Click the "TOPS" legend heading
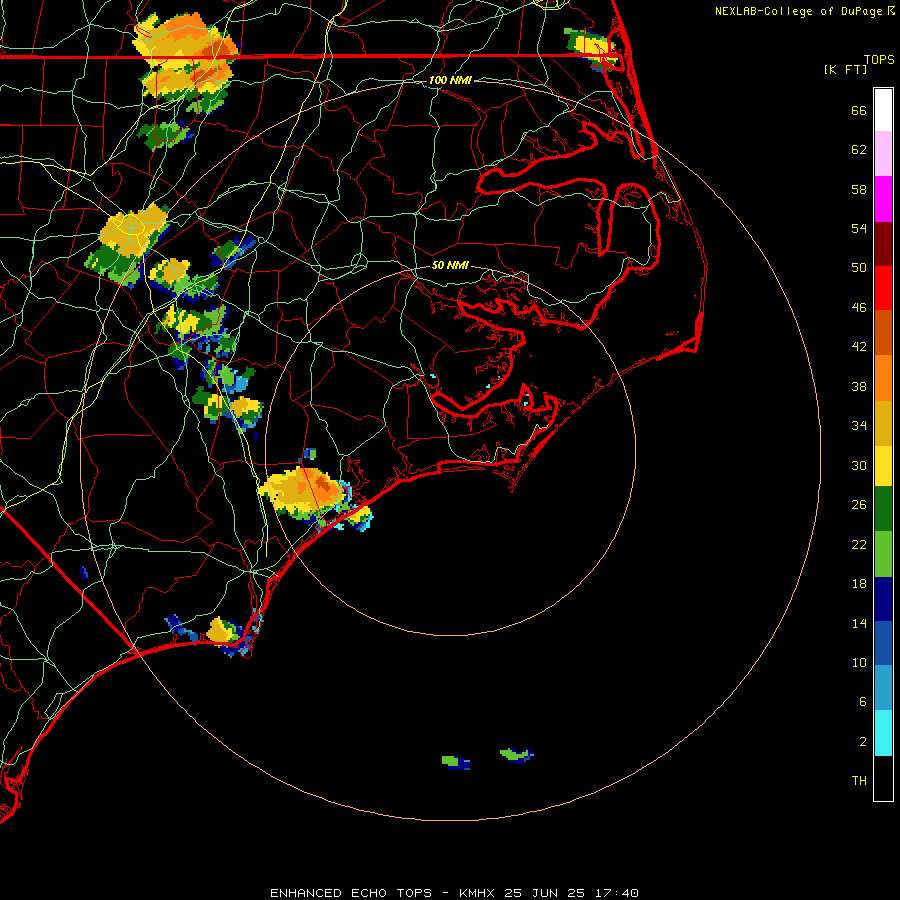The height and width of the screenshot is (900, 900). tap(879, 60)
